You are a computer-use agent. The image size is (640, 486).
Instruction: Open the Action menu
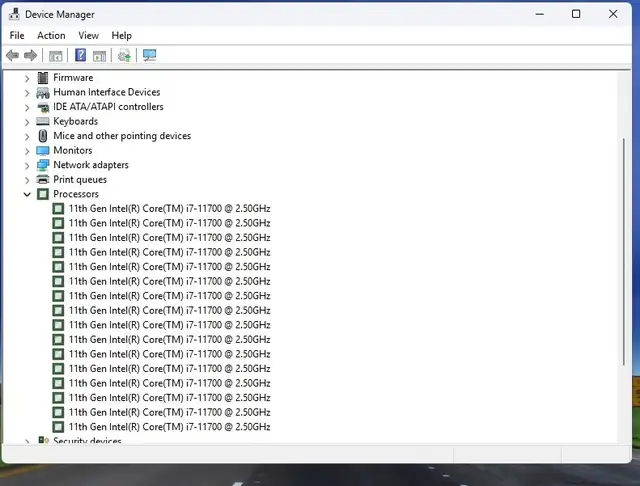[51, 36]
